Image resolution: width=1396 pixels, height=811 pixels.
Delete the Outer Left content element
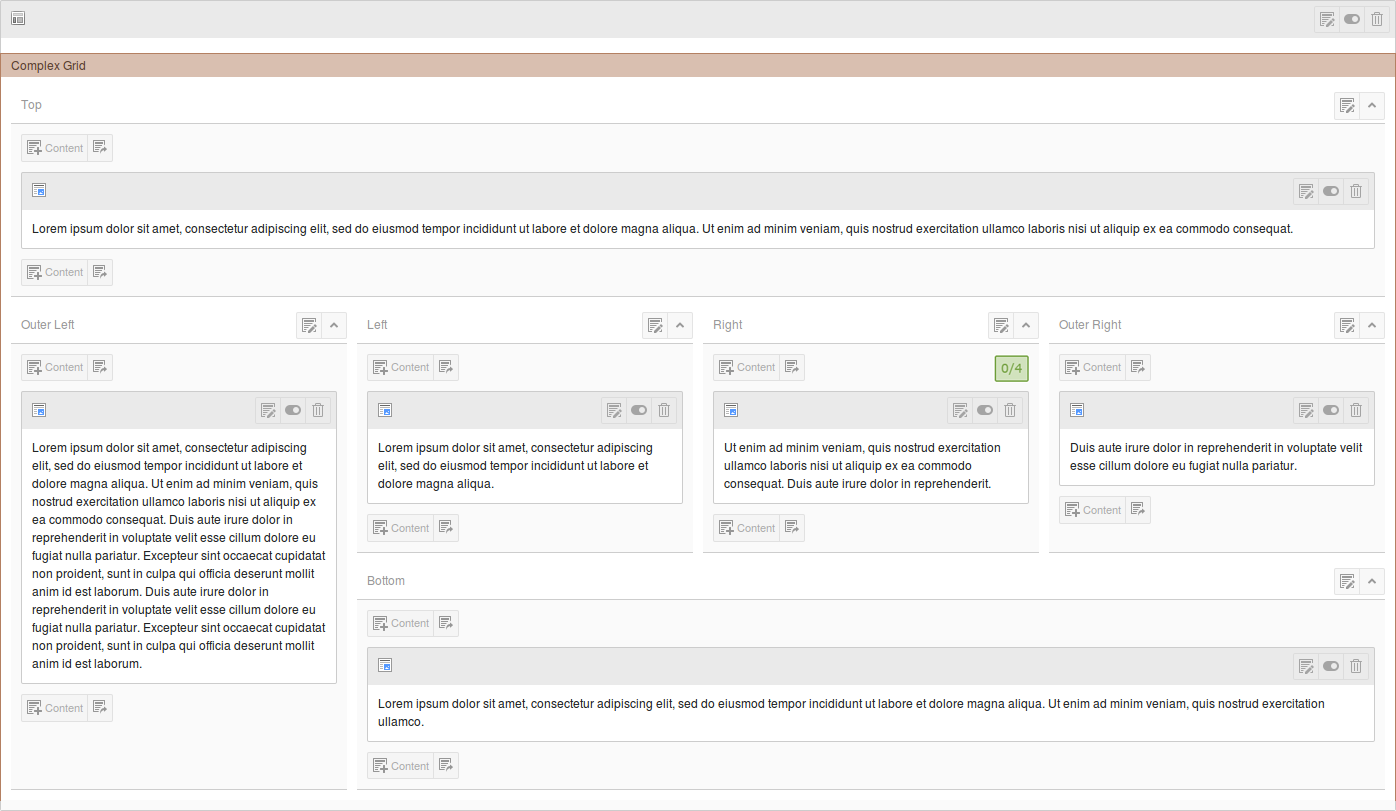pyautogui.click(x=318, y=410)
